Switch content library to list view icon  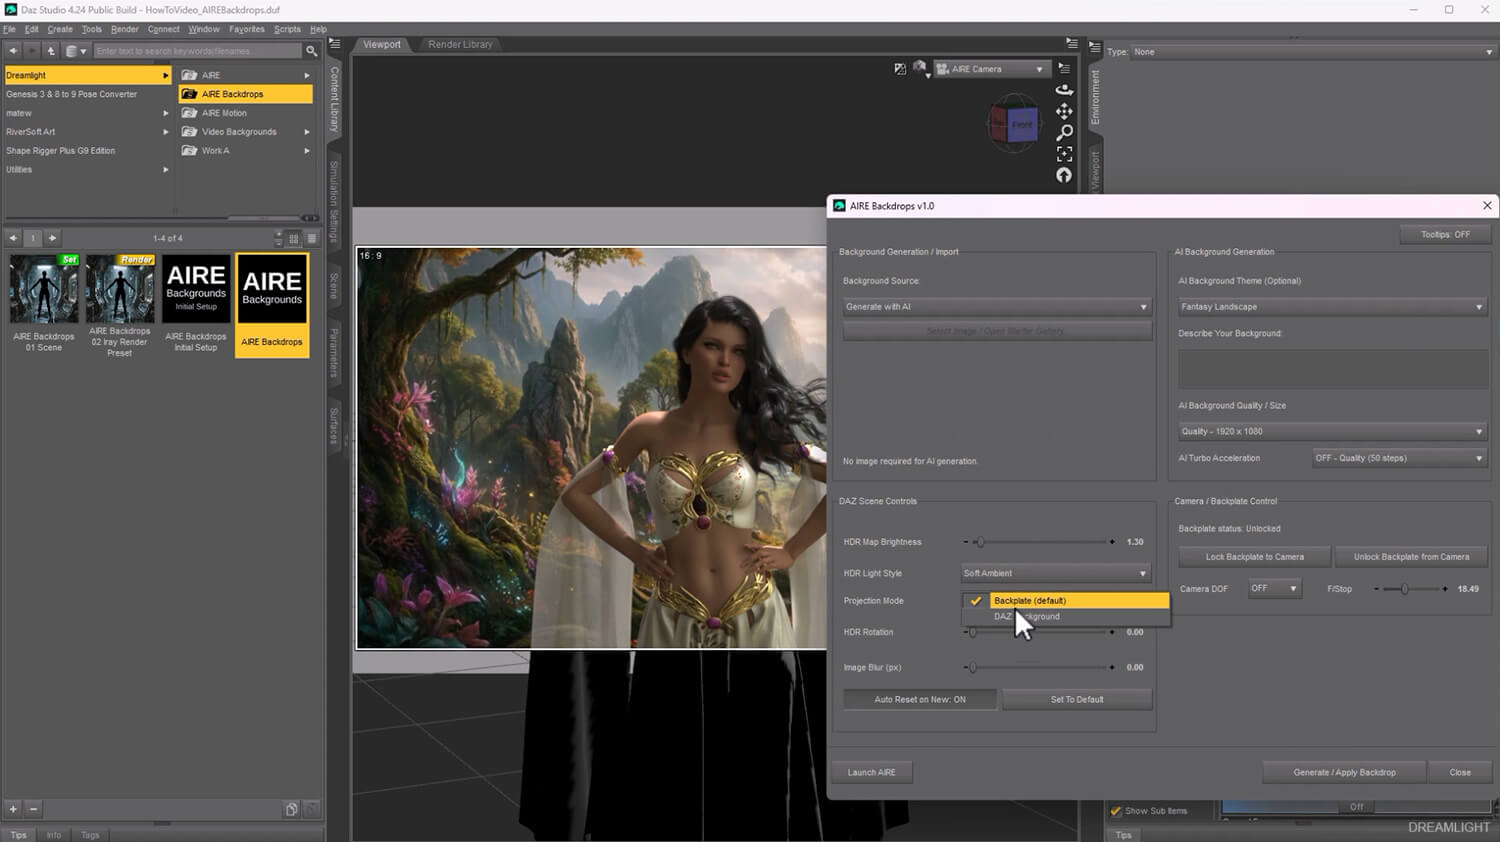tap(312, 238)
